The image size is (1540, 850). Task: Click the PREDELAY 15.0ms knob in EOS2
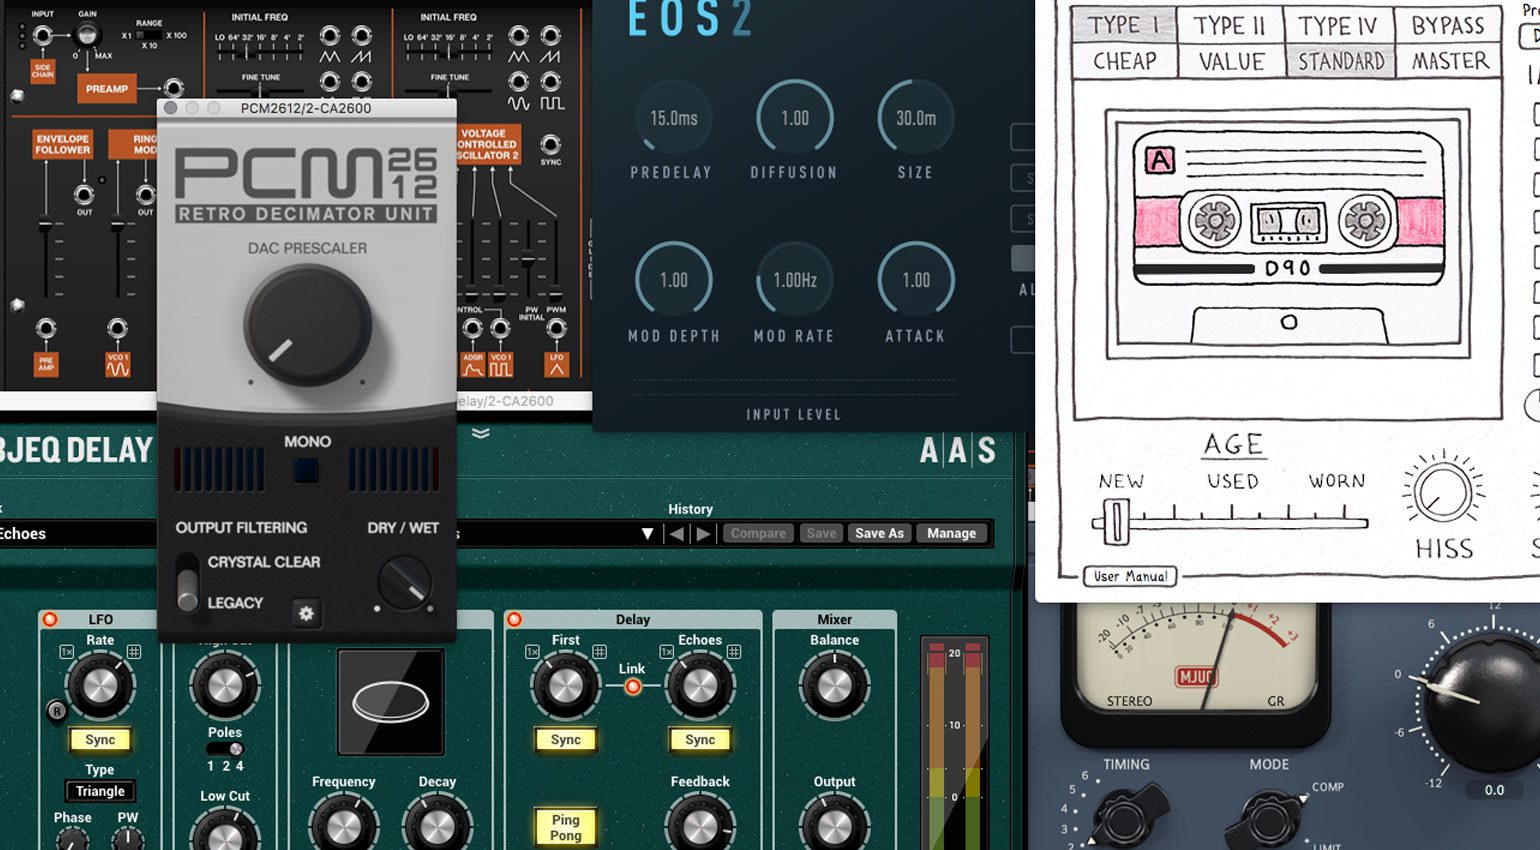[673, 118]
